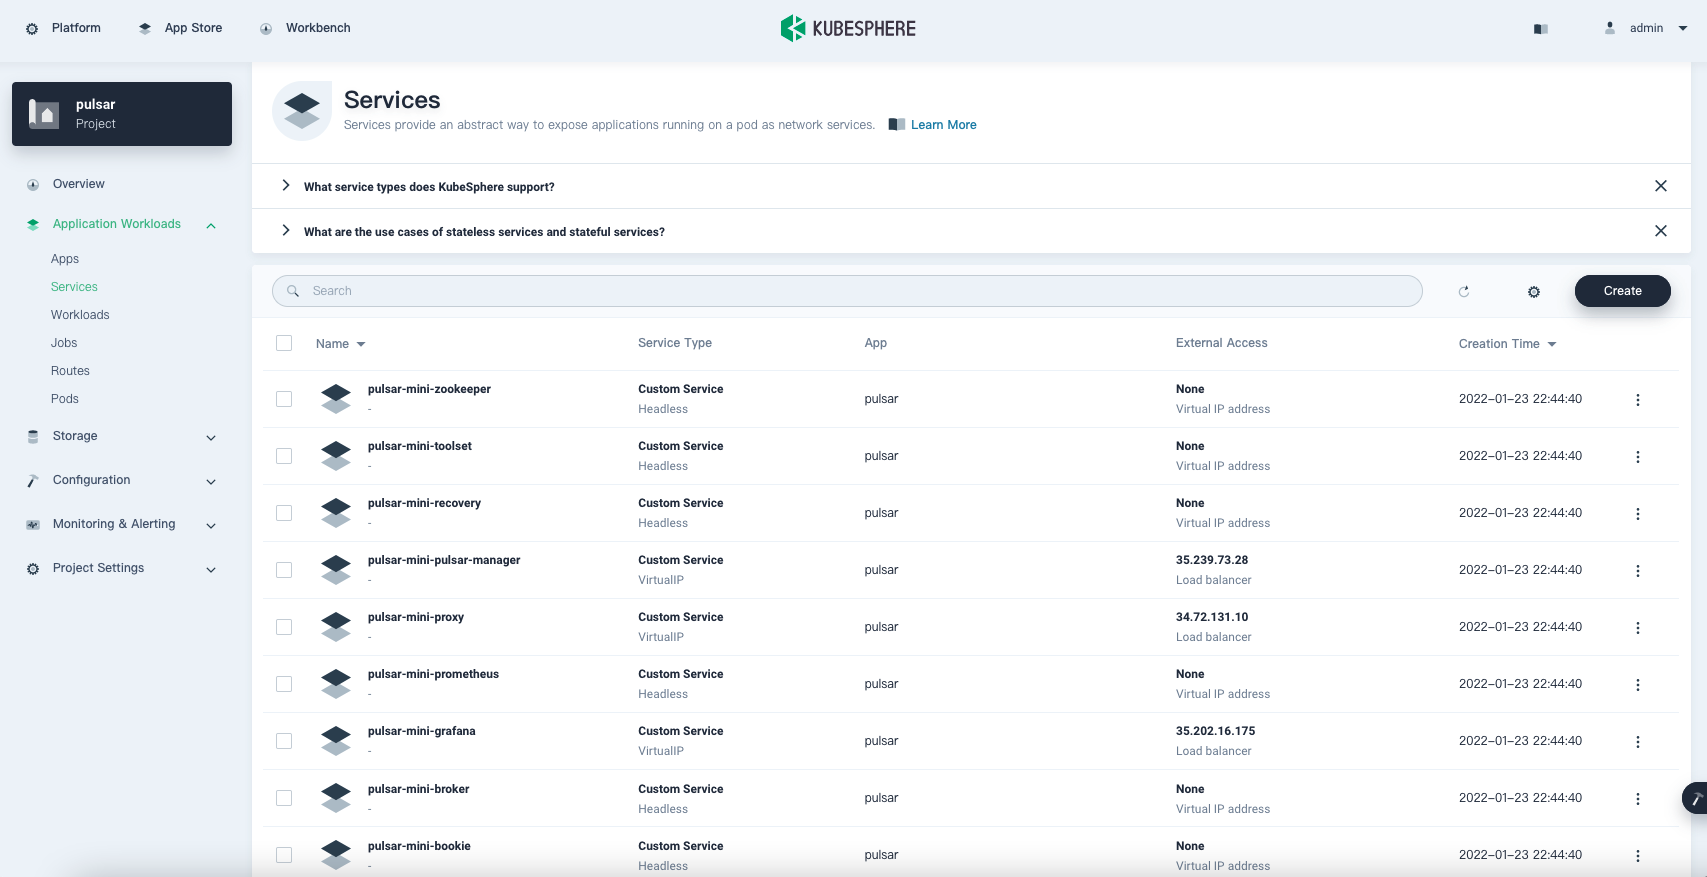Click the App Store icon

point(145,29)
